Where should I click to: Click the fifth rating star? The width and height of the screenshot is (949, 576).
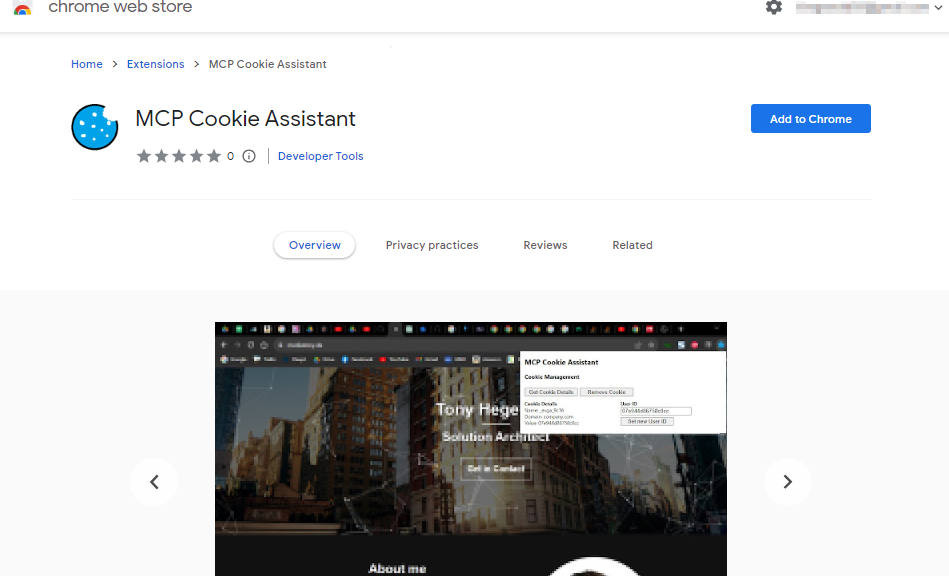(214, 156)
